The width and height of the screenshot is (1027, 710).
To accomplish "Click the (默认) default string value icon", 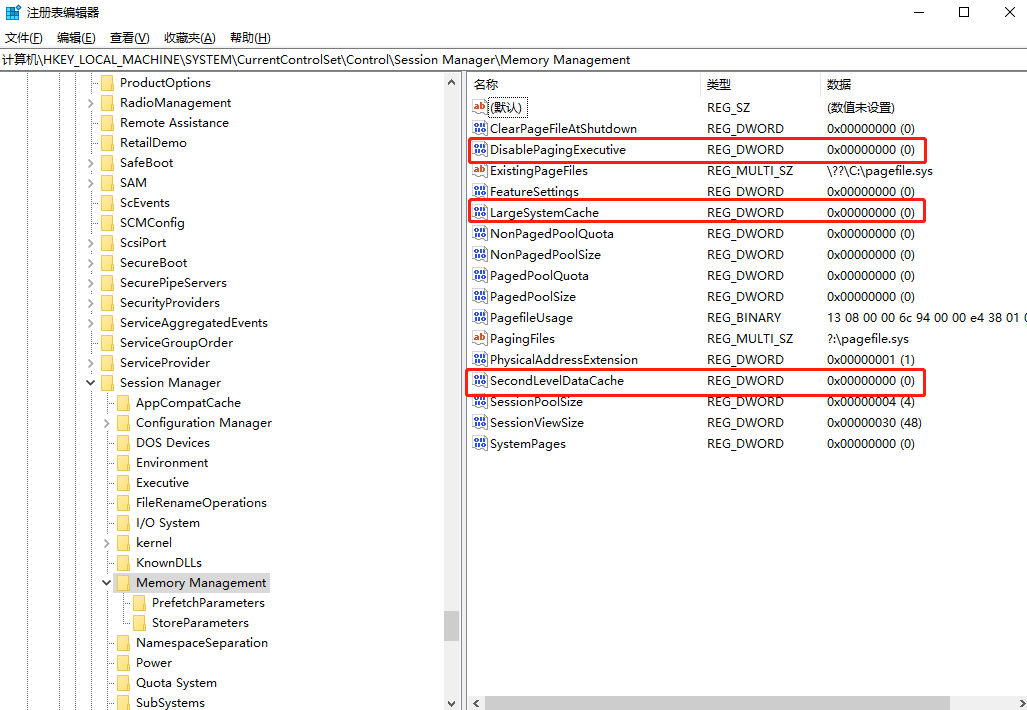I will [479, 107].
